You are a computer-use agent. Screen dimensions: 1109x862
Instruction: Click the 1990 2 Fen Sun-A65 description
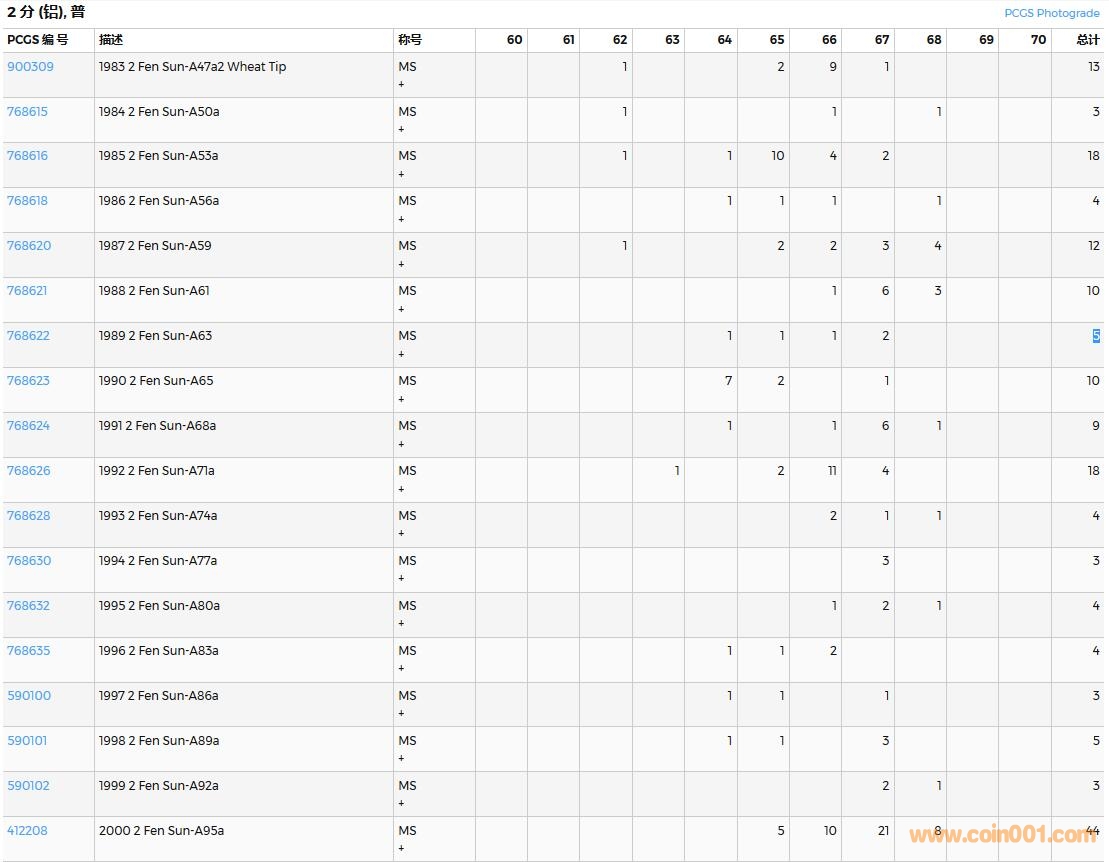point(155,381)
